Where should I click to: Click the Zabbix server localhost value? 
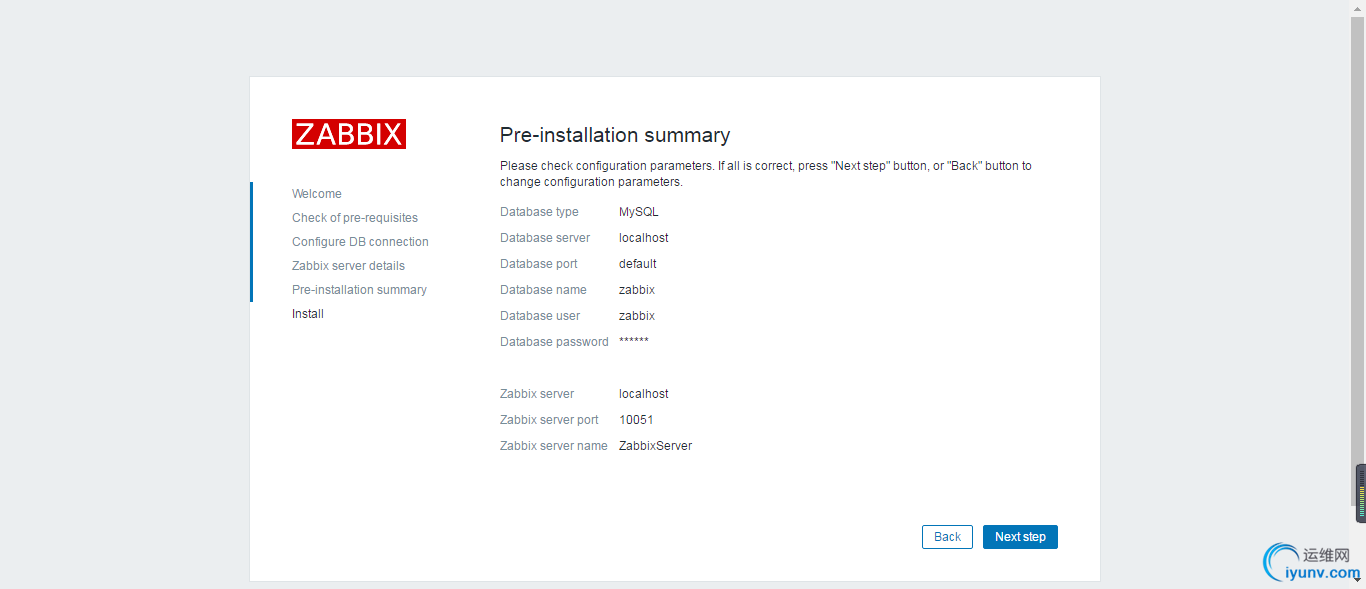pyautogui.click(x=644, y=394)
